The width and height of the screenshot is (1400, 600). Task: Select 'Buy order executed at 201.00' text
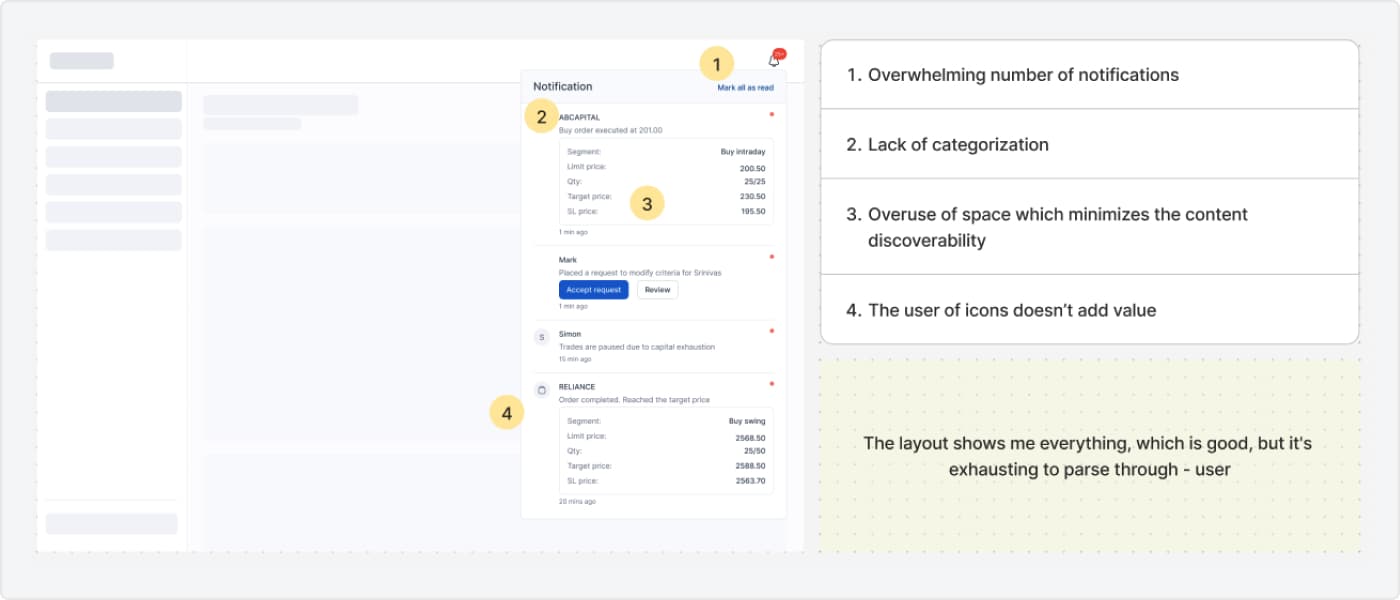[610, 130]
